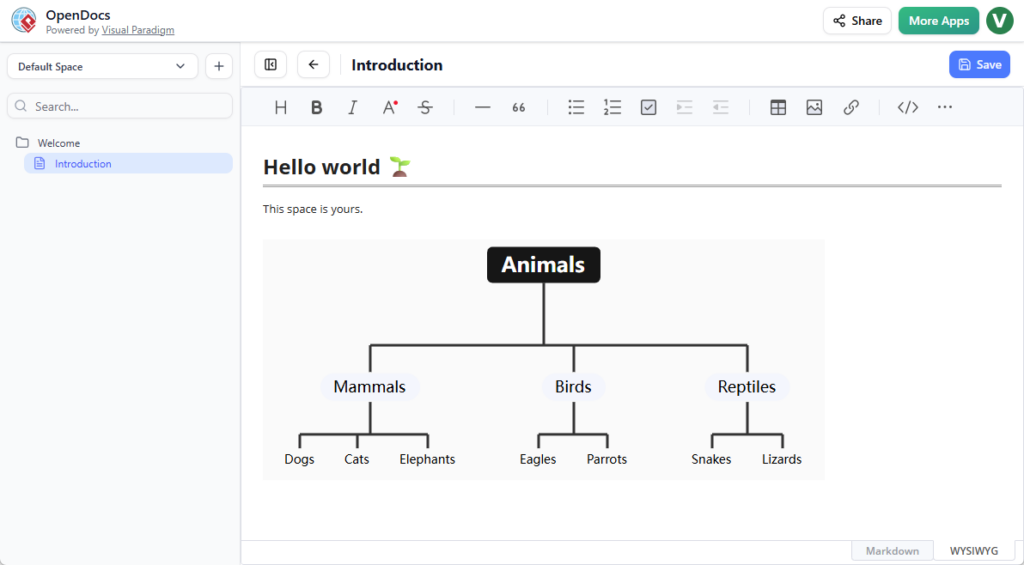
Task: Switch to the WYSIWYG tab
Action: [973, 551]
